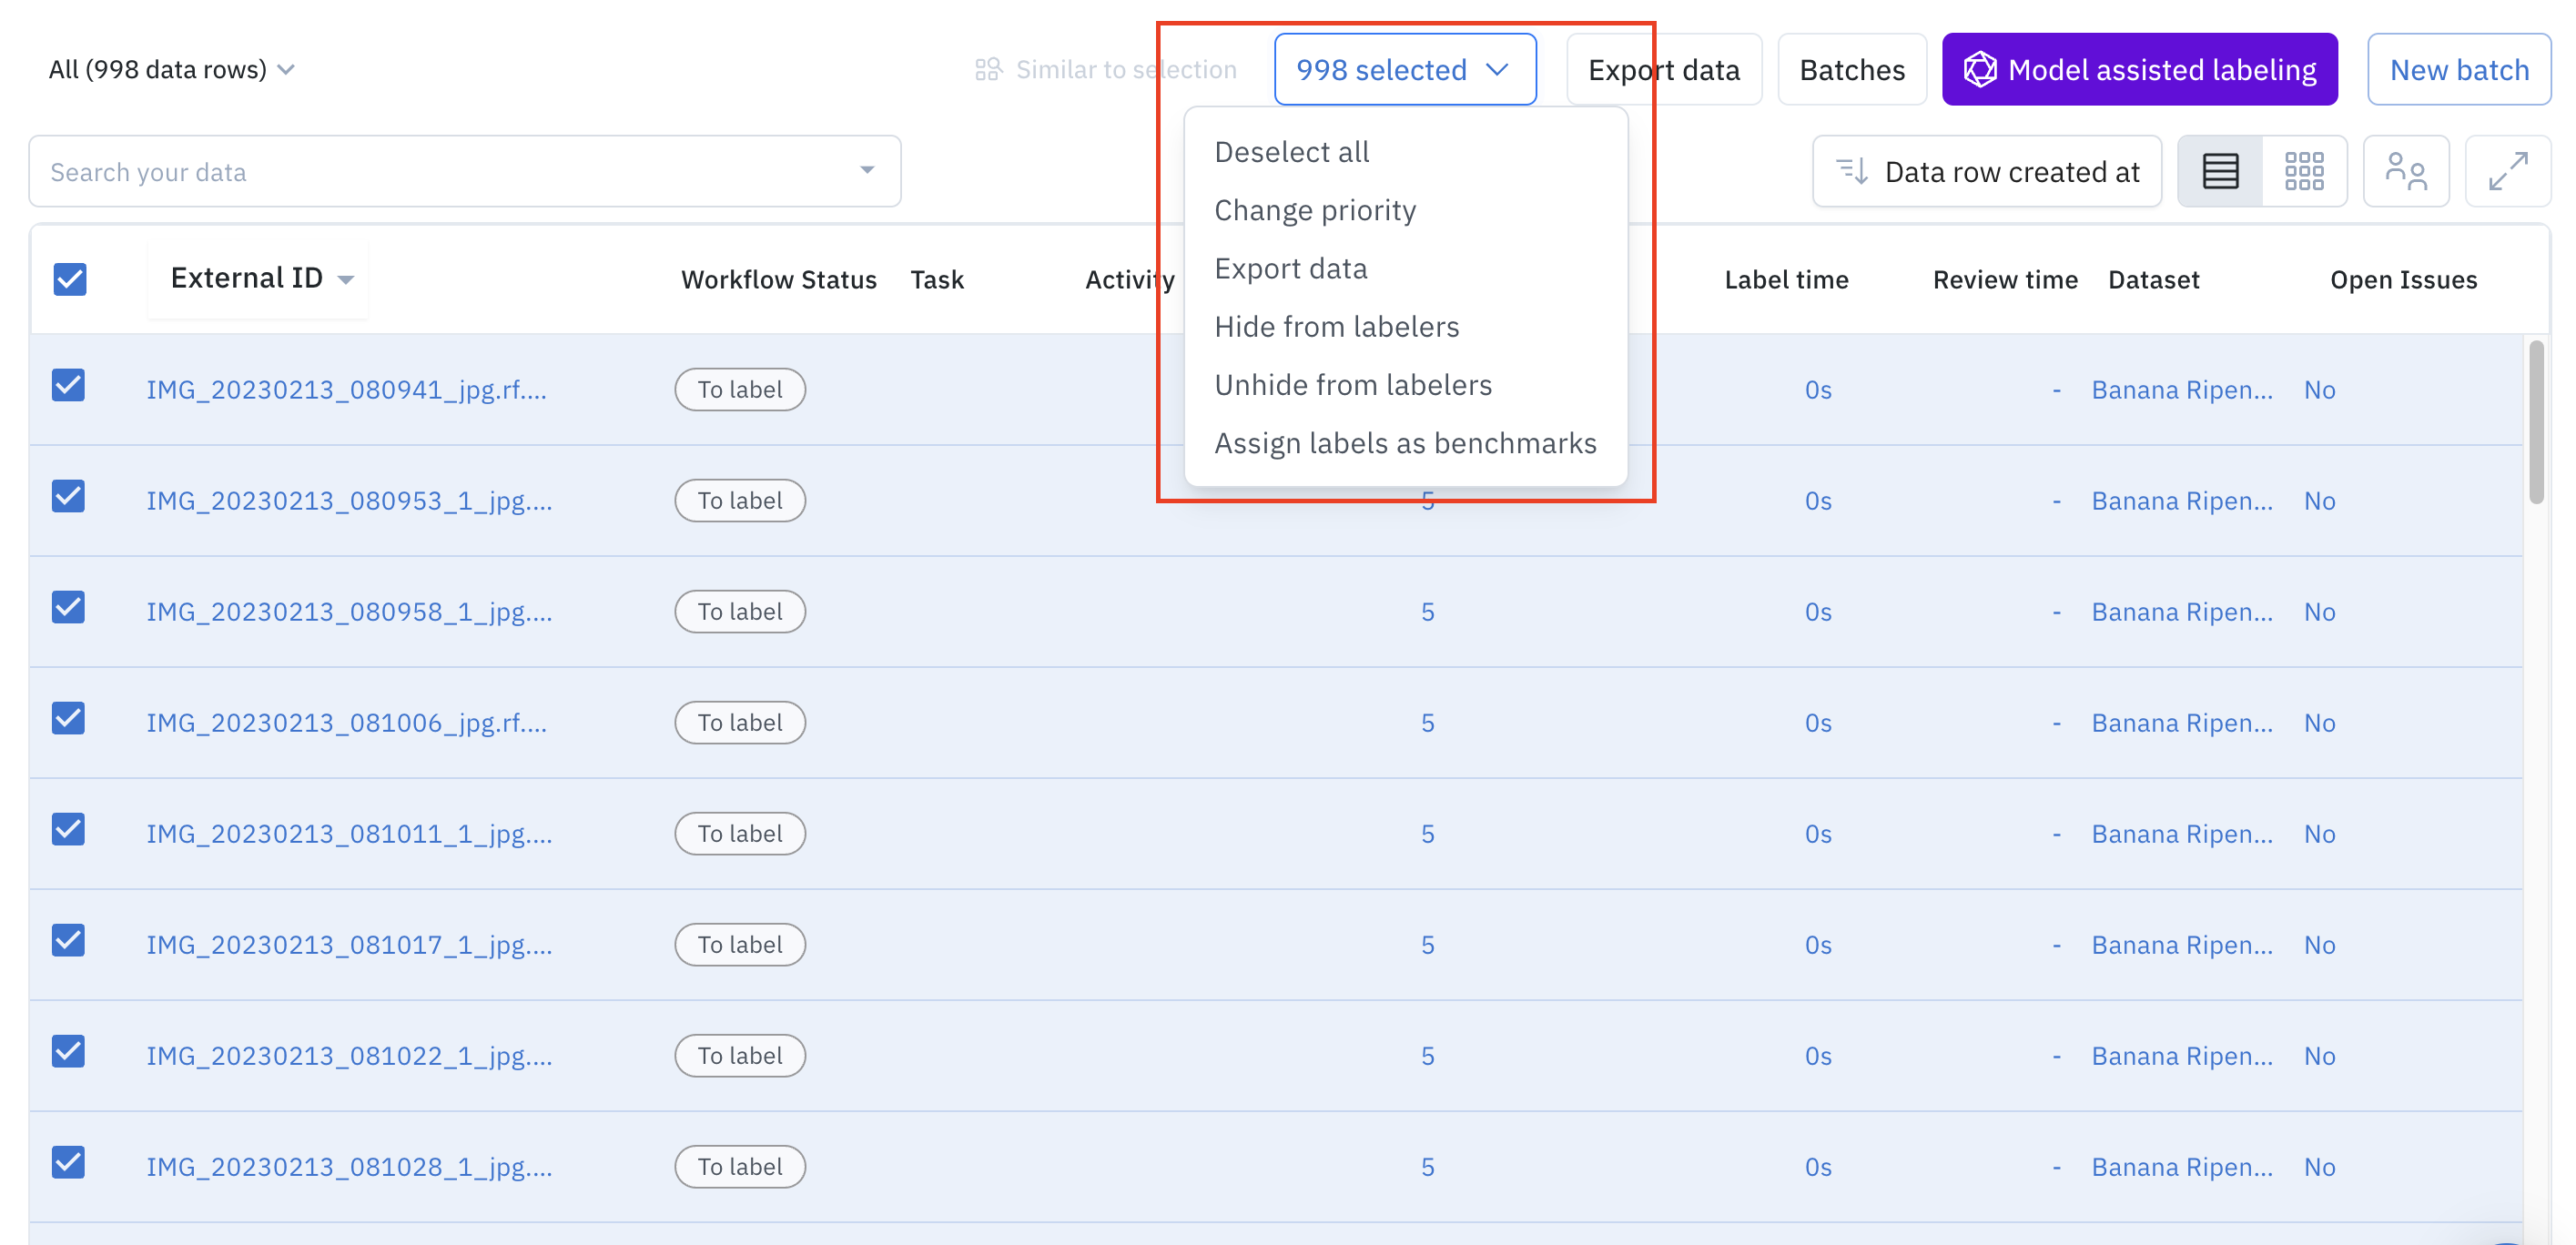Select Unhide from labelers
The image size is (2576, 1245).
pyautogui.click(x=1353, y=384)
